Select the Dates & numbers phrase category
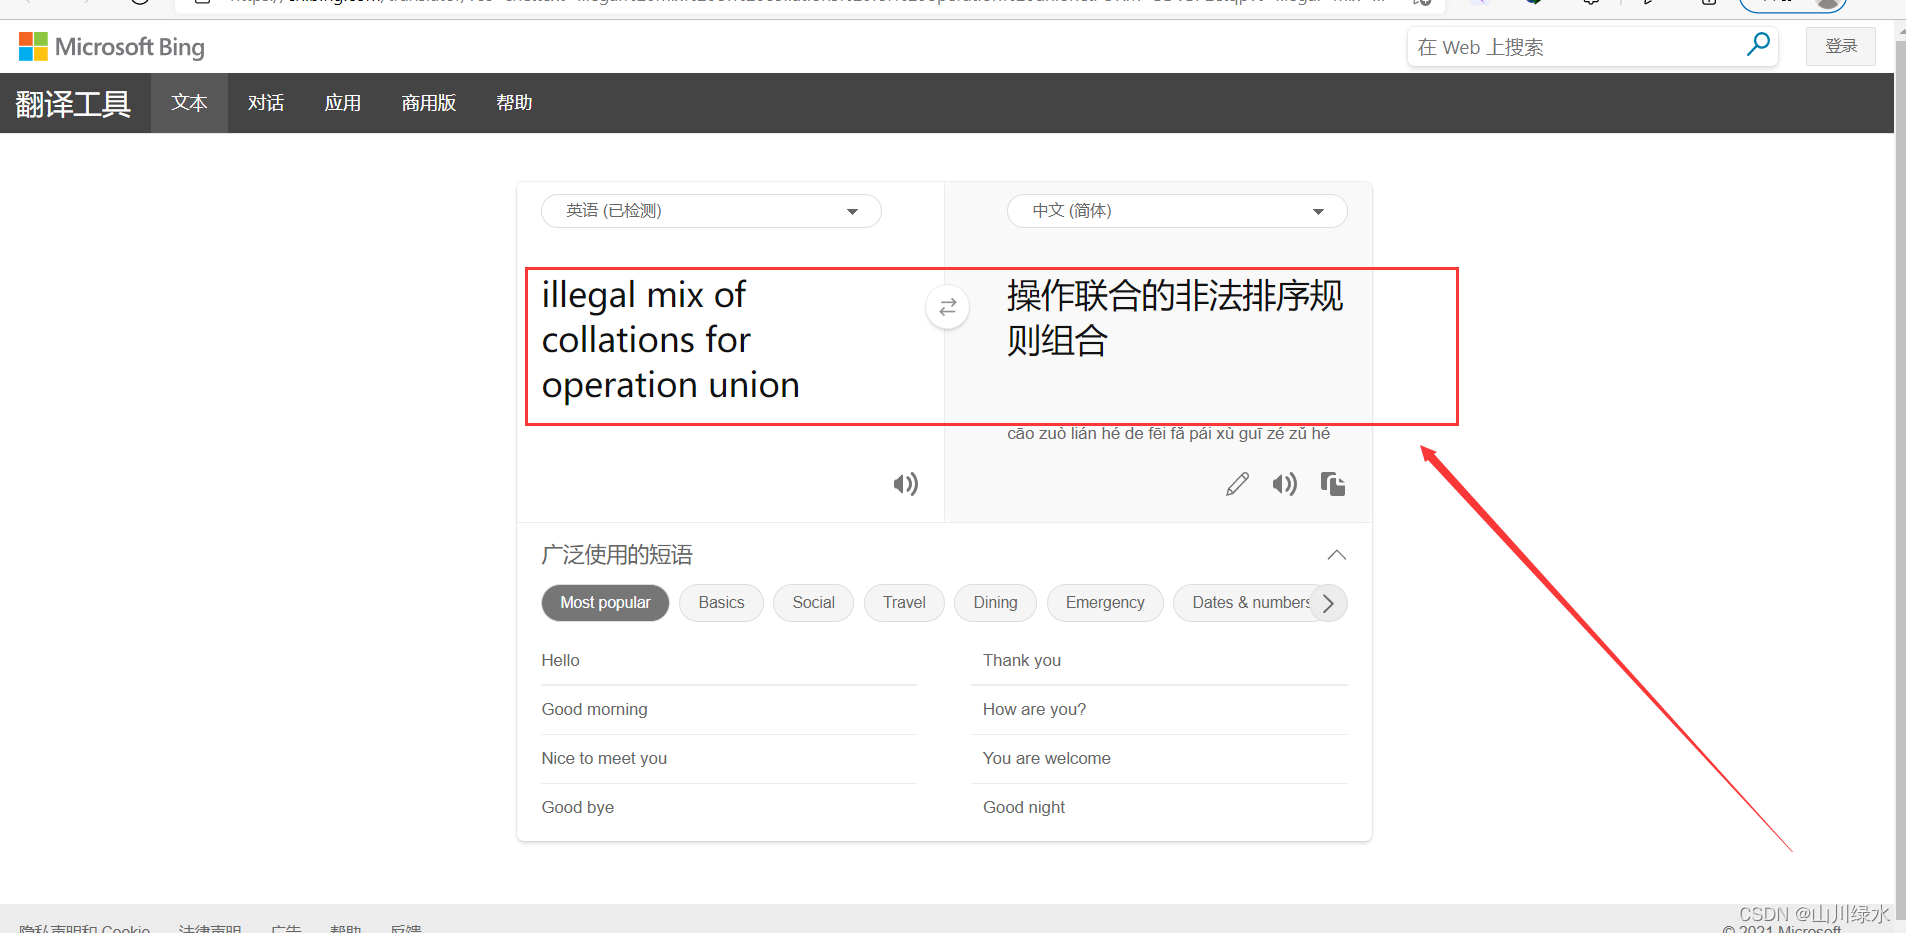1906x933 pixels. pos(1250,603)
